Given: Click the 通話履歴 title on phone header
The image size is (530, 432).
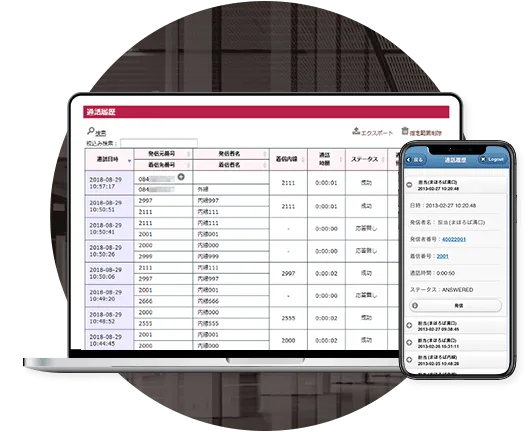Looking at the screenshot, I should pos(455,160).
